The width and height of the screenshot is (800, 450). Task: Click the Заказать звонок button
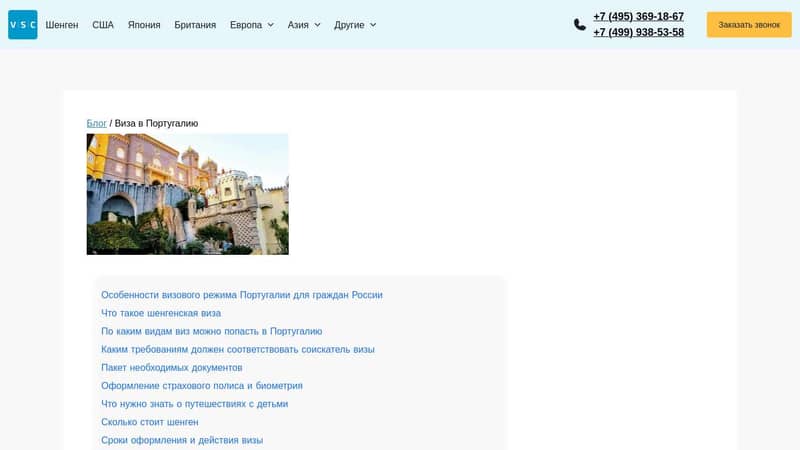pyautogui.click(x=749, y=24)
